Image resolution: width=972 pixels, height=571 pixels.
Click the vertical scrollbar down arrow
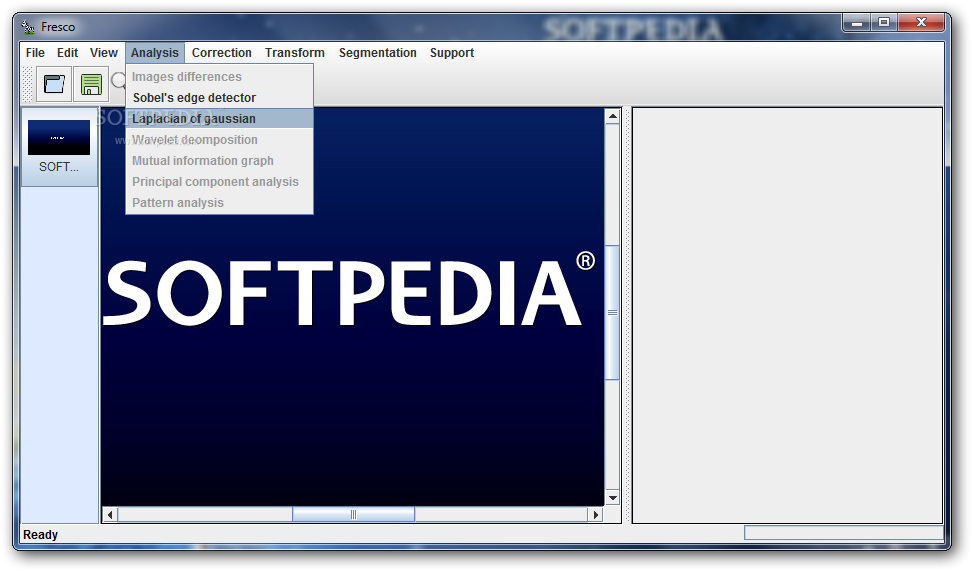pyautogui.click(x=612, y=497)
